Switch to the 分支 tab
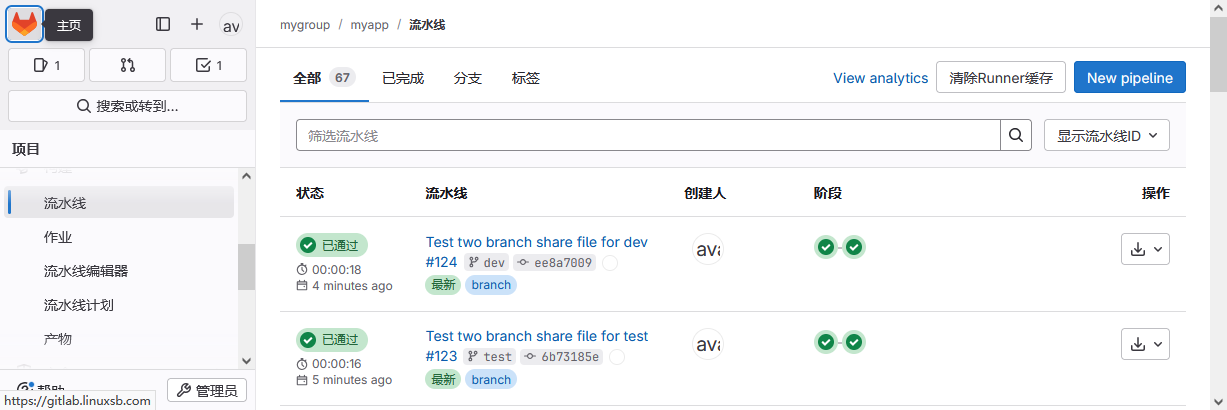The width and height of the screenshot is (1227, 410). pyautogui.click(x=468, y=78)
